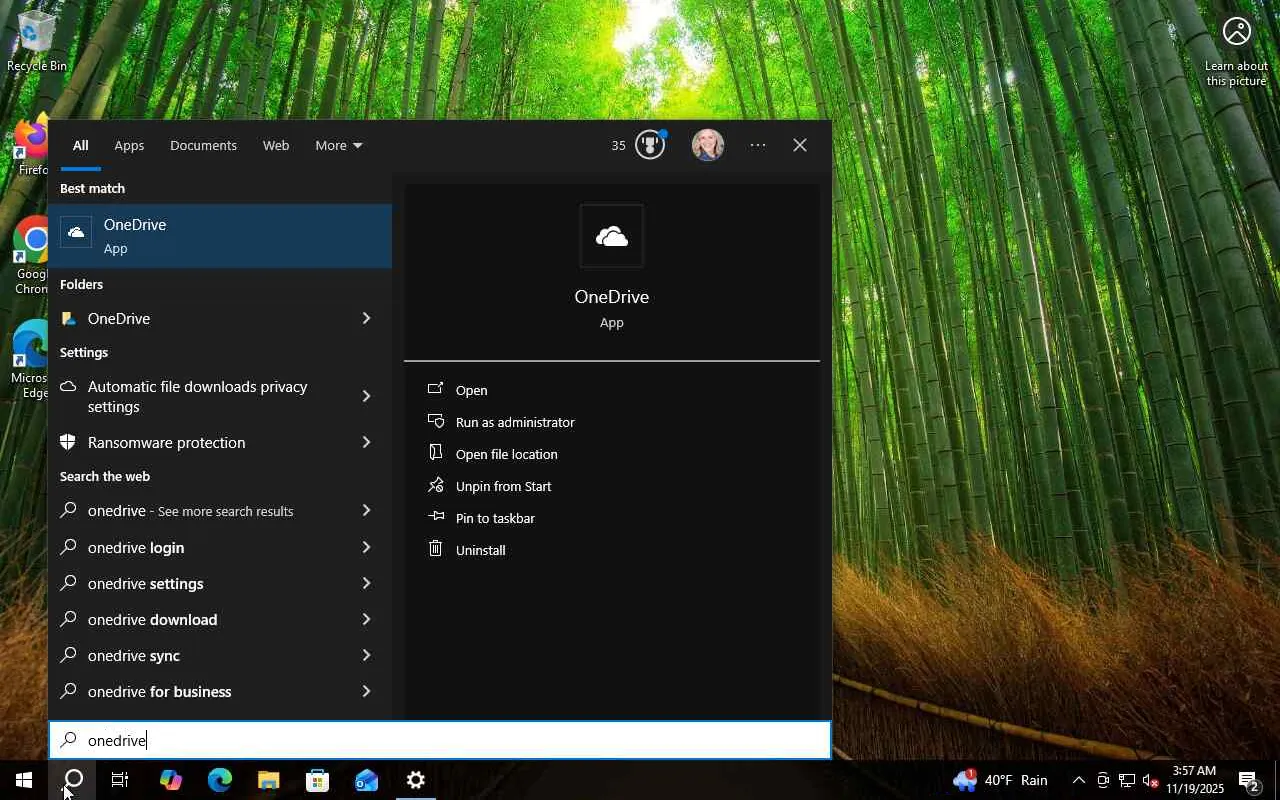Expand the arrow beside the OneDrive folder result
This screenshot has height=800, width=1280.
tap(367, 318)
